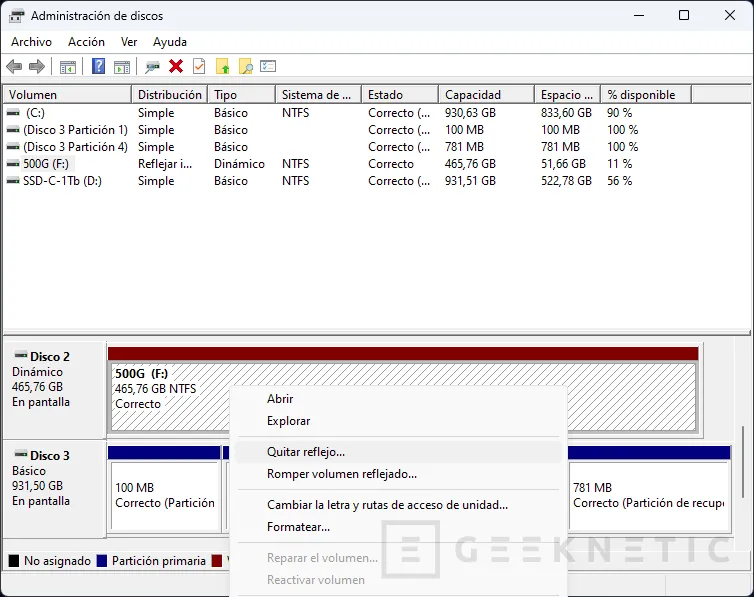The width and height of the screenshot is (754, 597).
Task: Sort by the Sistema de... column header
Action: pos(319,95)
